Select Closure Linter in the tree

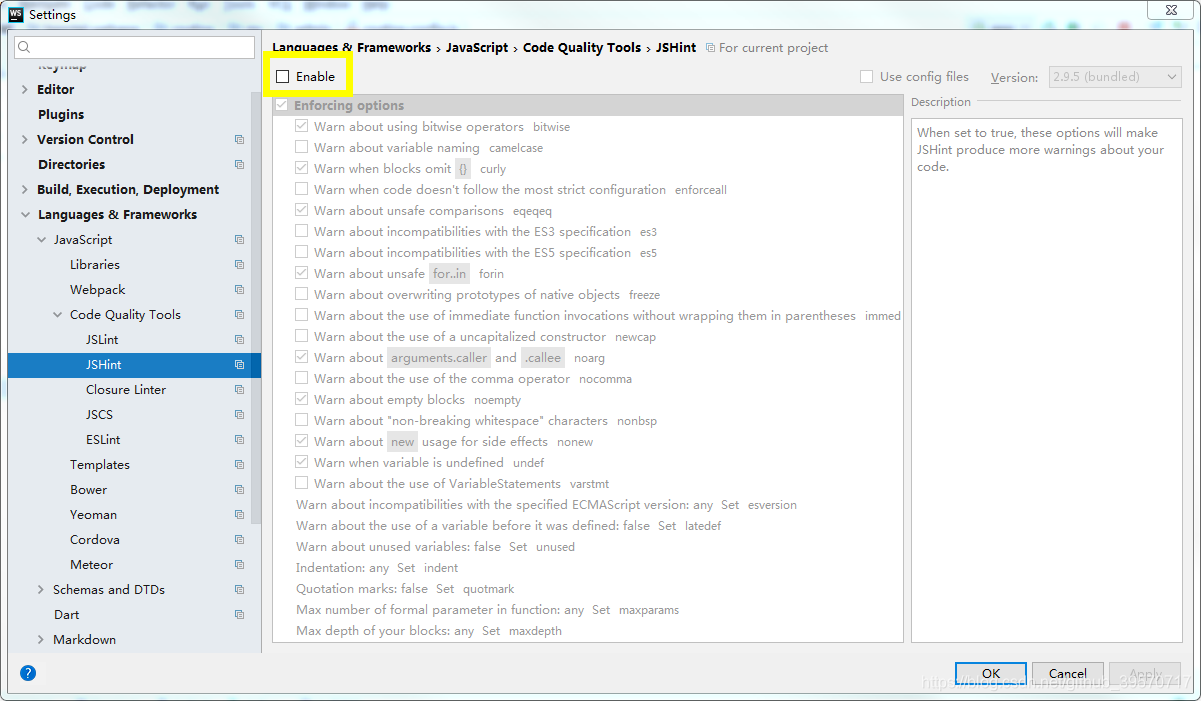tap(126, 390)
